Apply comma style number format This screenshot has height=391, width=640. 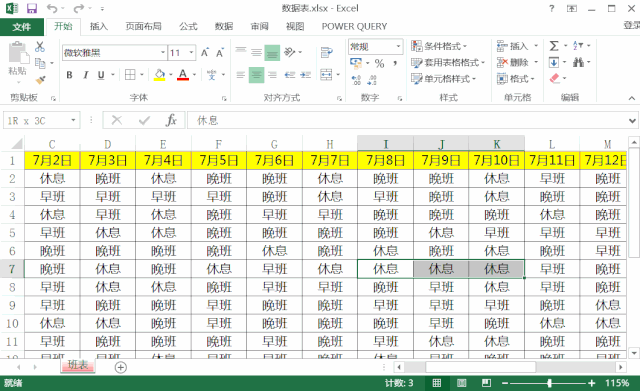[395, 63]
